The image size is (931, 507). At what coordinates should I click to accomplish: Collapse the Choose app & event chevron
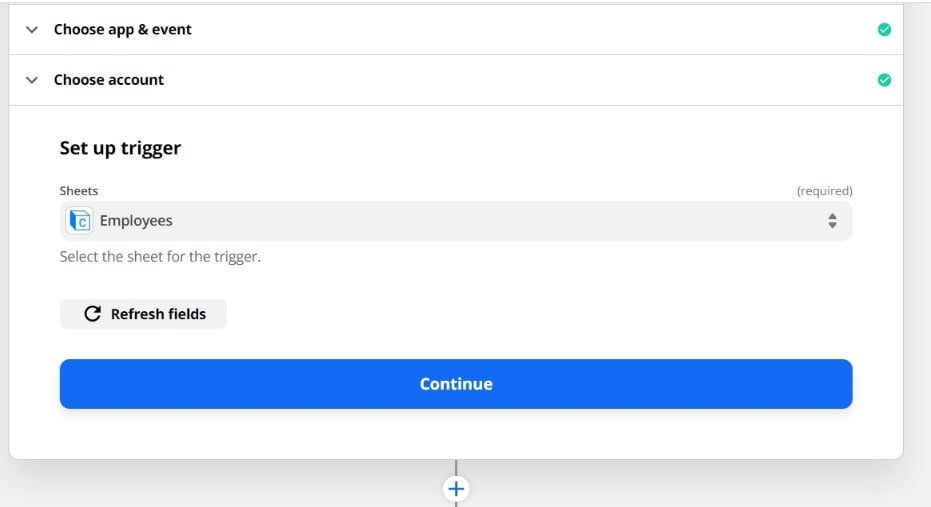point(32,30)
